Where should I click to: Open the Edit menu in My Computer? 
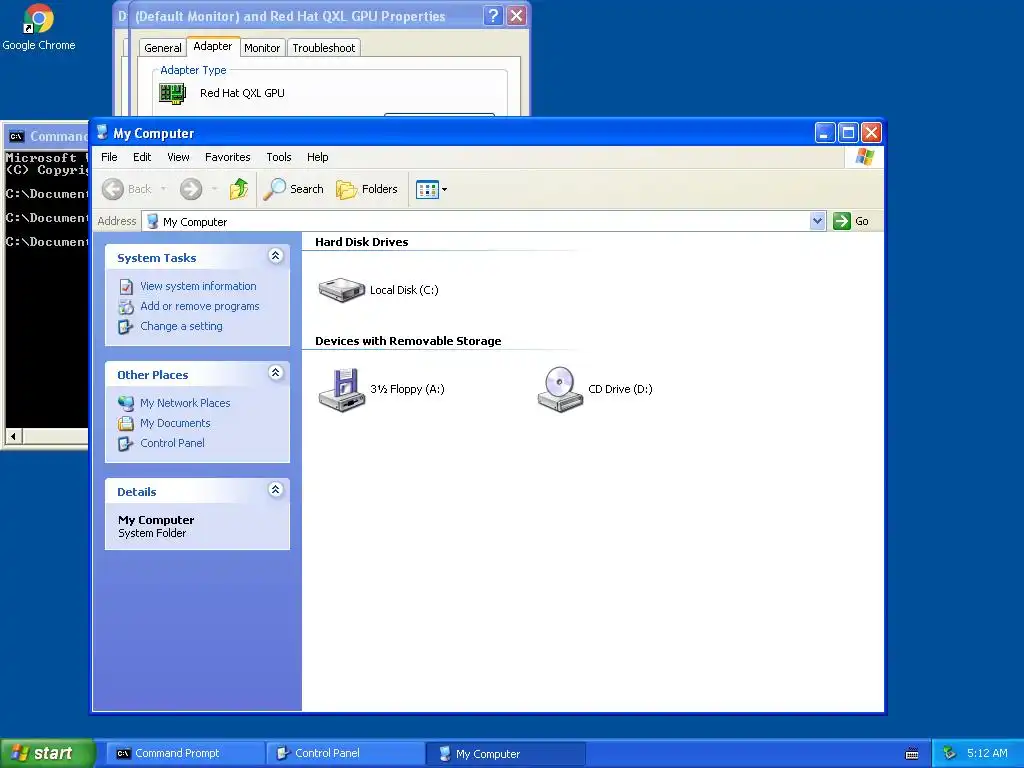(142, 157)
